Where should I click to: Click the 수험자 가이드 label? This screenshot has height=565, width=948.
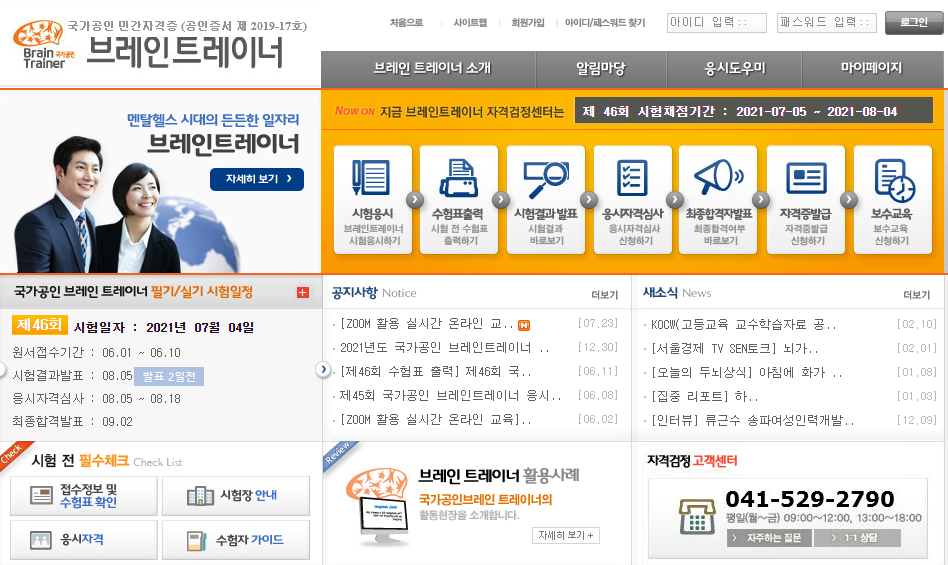250,540
